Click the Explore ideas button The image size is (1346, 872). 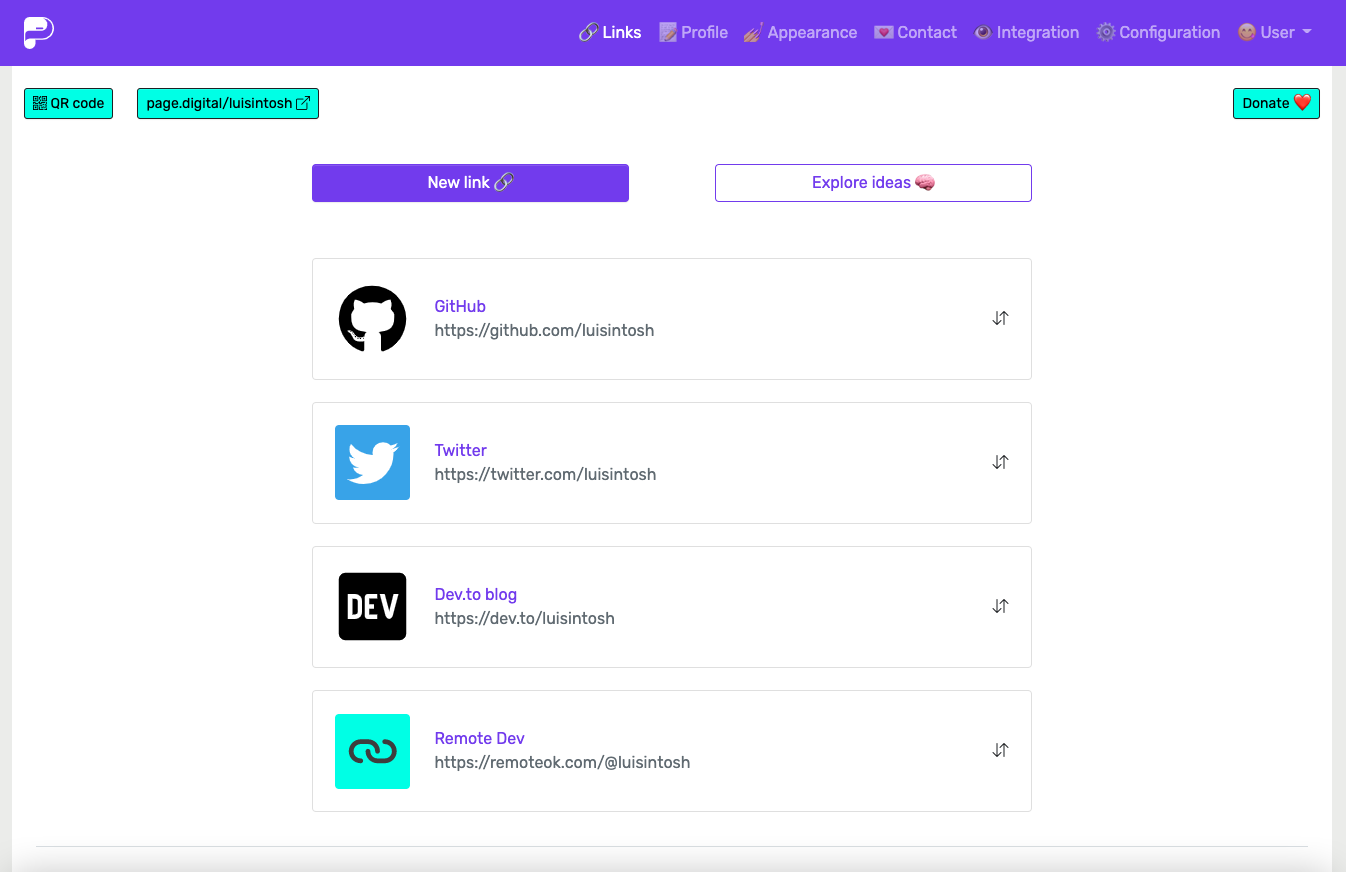873,183
